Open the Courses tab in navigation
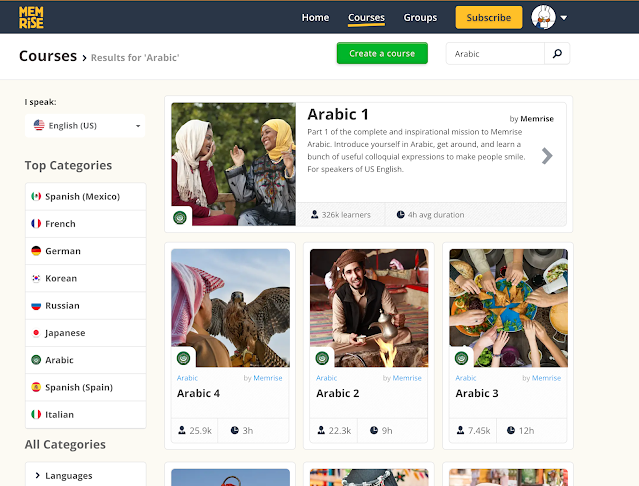The height and width of the screenshot is (486, 639). [x=366, y=18]
